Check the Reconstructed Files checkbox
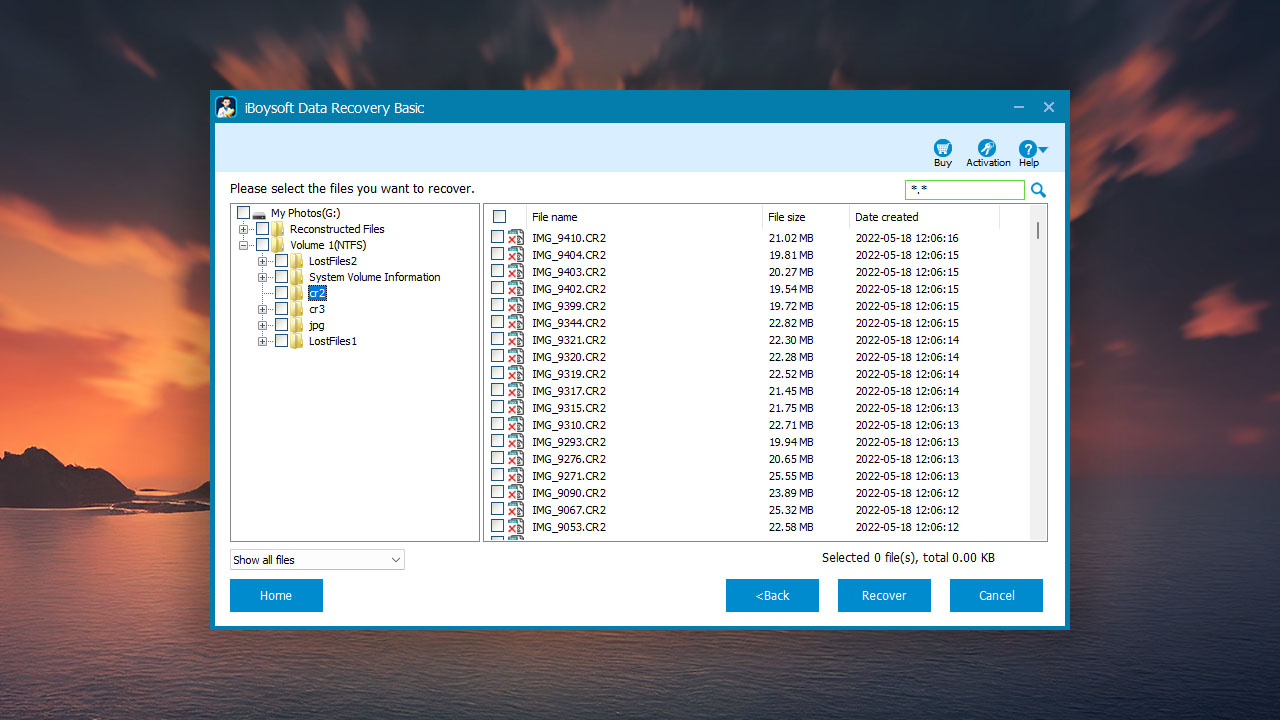 point(262,229)
